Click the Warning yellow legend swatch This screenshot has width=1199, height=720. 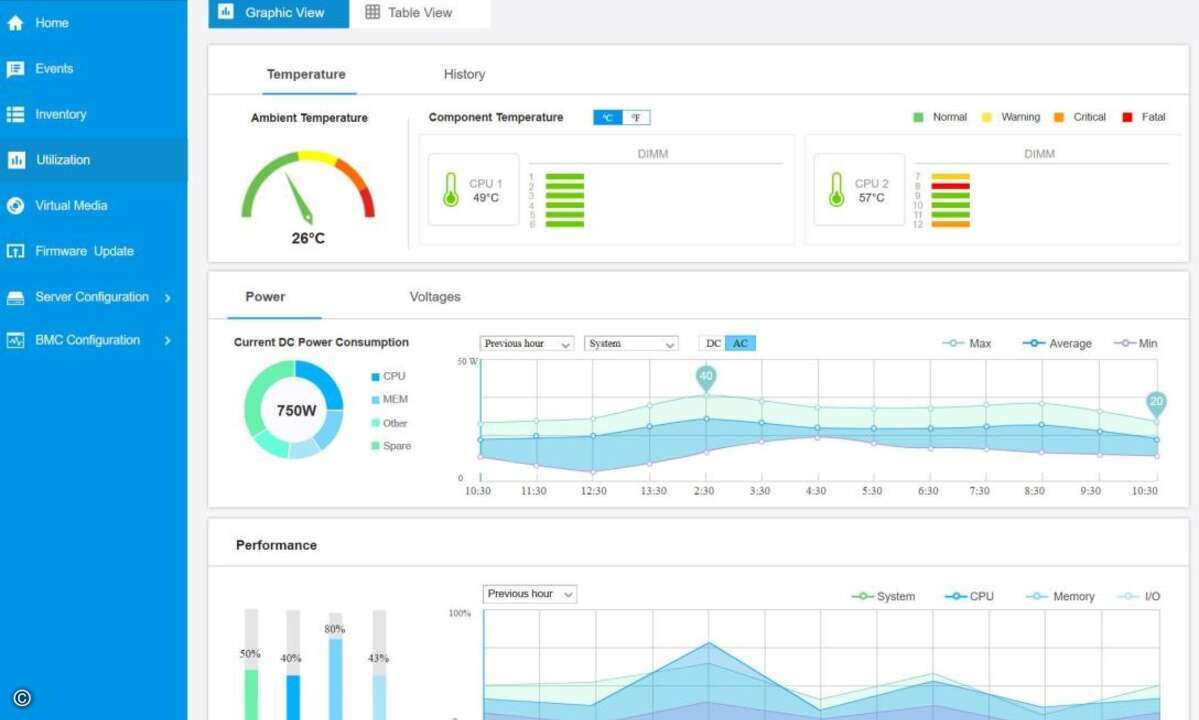(986, 117)
